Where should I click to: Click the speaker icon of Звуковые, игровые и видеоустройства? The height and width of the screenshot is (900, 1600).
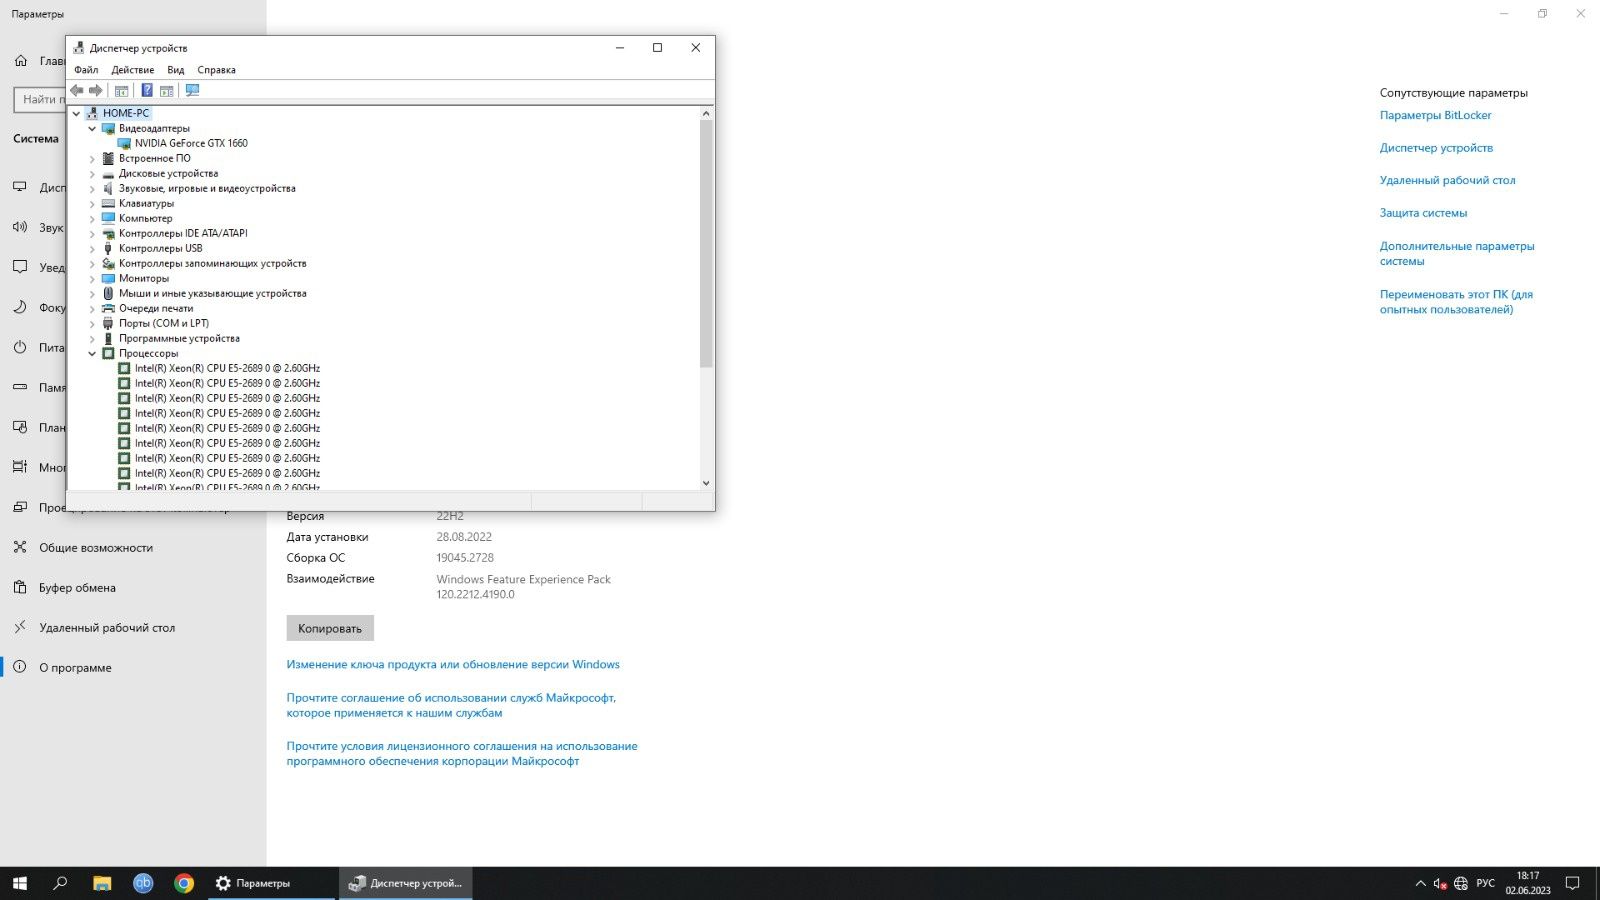pos(108,188)
